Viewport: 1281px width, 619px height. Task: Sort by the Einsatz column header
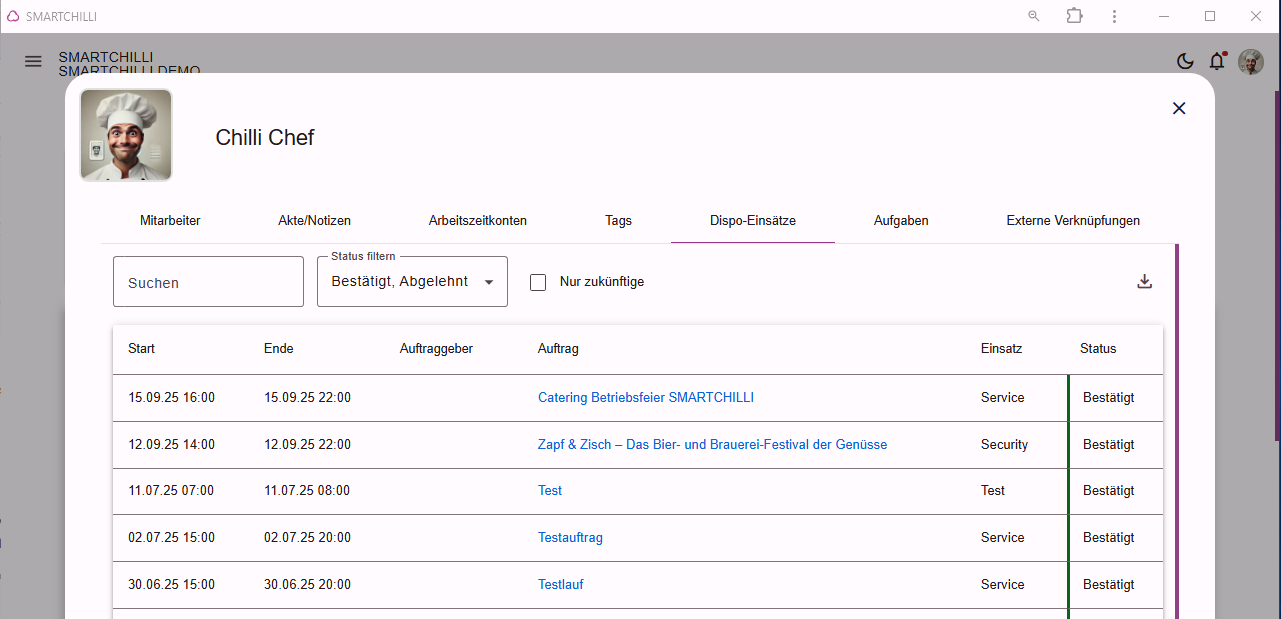tap(1001, 349)
